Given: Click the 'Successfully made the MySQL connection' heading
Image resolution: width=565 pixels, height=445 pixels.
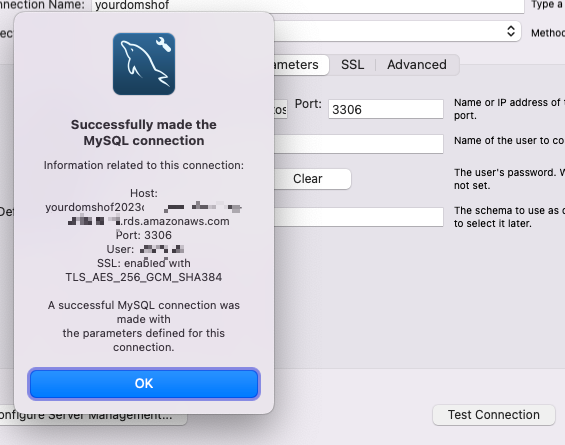Looking at the screenshot, I should tap(144, 132).
